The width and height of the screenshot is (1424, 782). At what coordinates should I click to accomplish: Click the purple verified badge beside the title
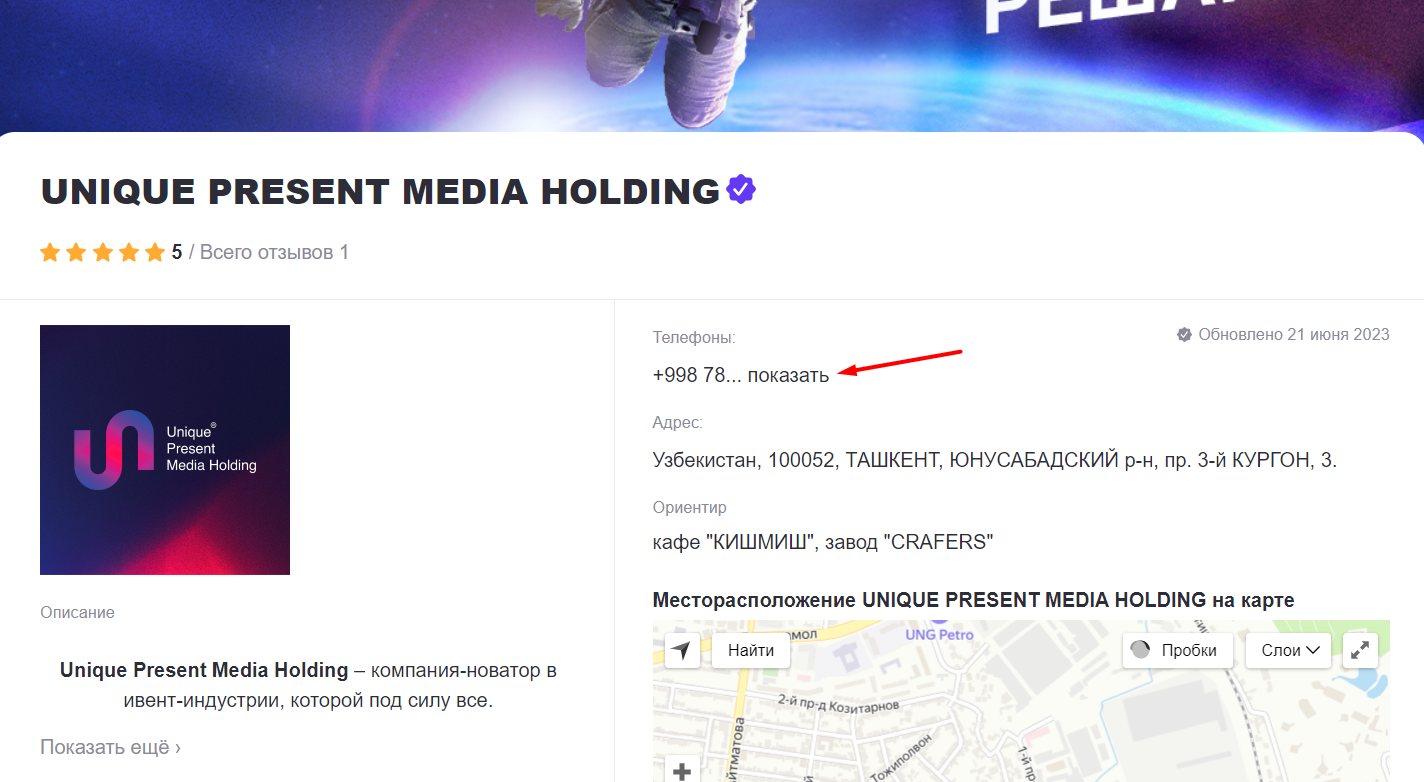pos(741,189)
